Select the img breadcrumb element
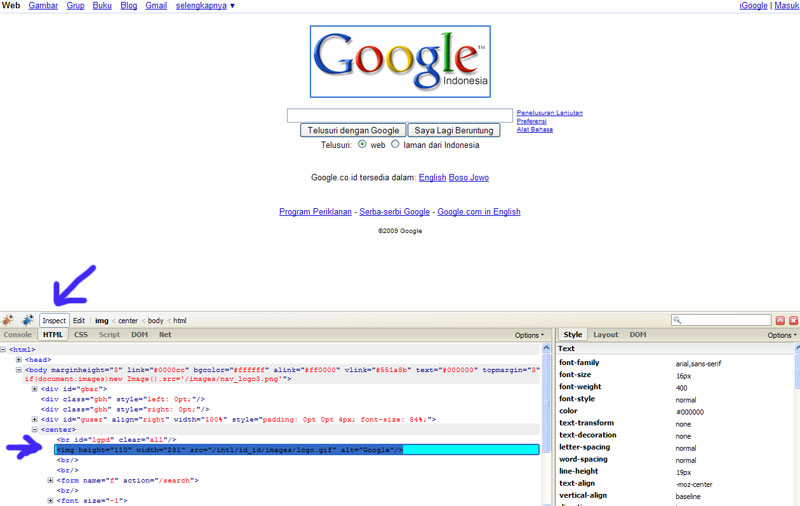 tap(102, 321)
